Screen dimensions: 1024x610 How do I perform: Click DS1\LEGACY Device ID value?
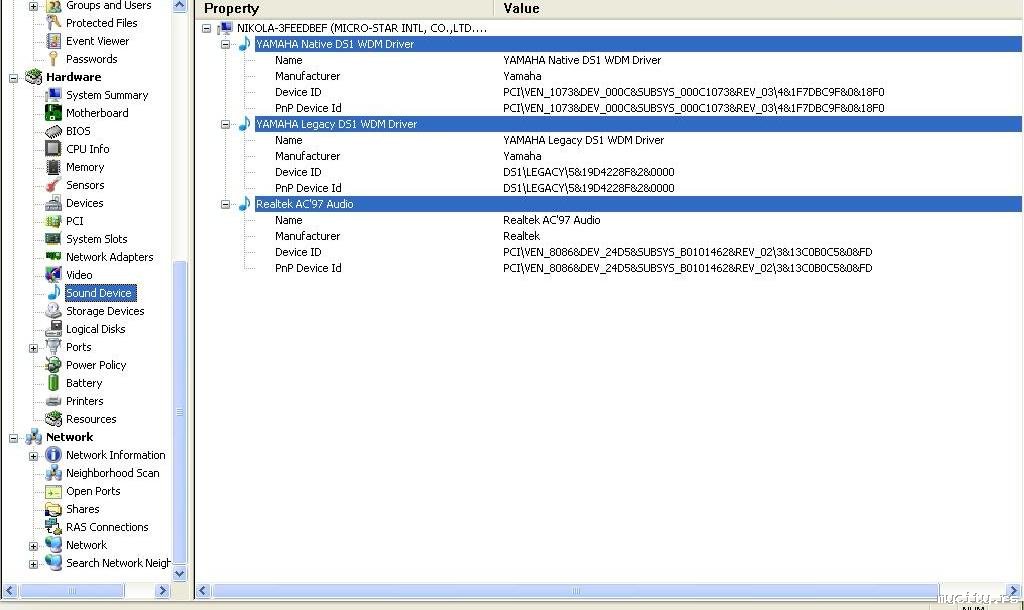tap(588, 172)
